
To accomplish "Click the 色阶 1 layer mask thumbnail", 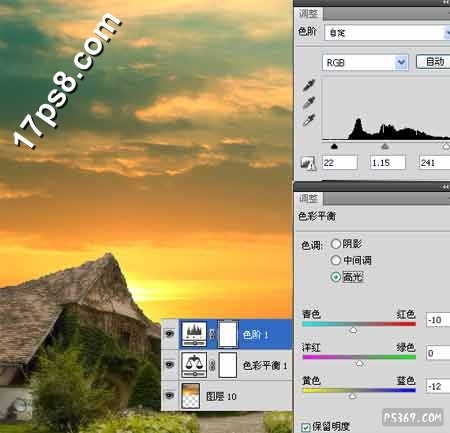I will coord(228,334).
